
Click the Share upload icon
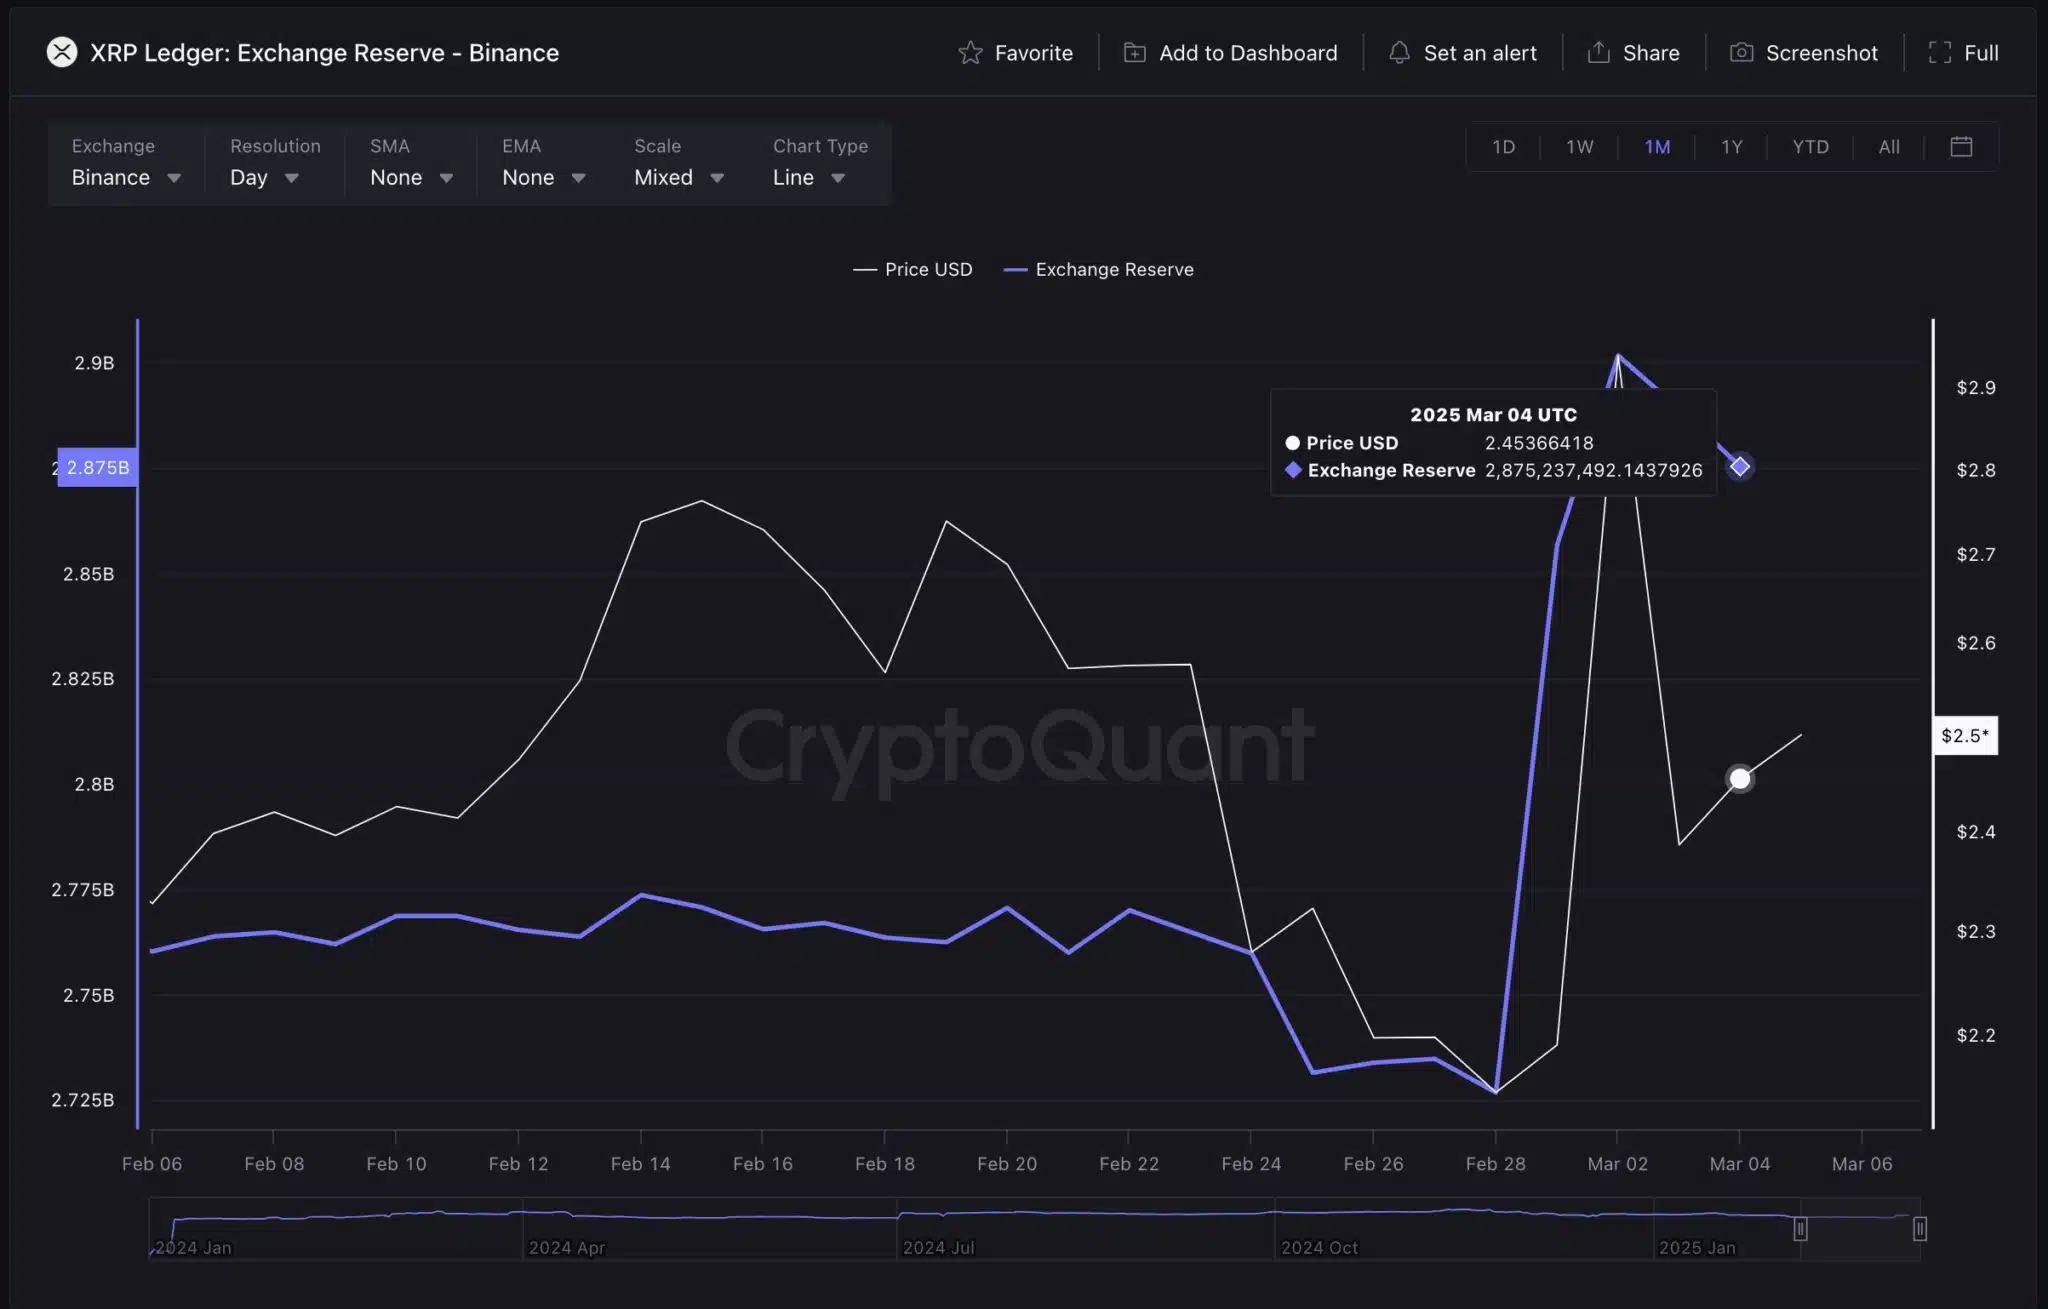tap(1598, 52)
